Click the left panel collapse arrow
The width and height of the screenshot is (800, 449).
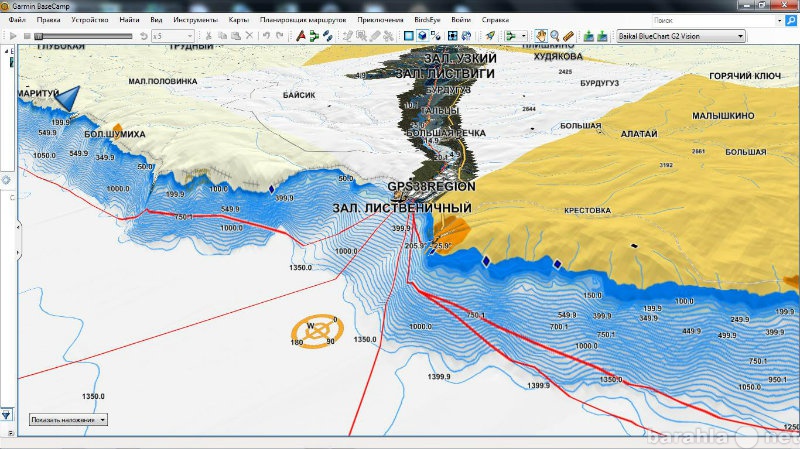tap(18, 227)
